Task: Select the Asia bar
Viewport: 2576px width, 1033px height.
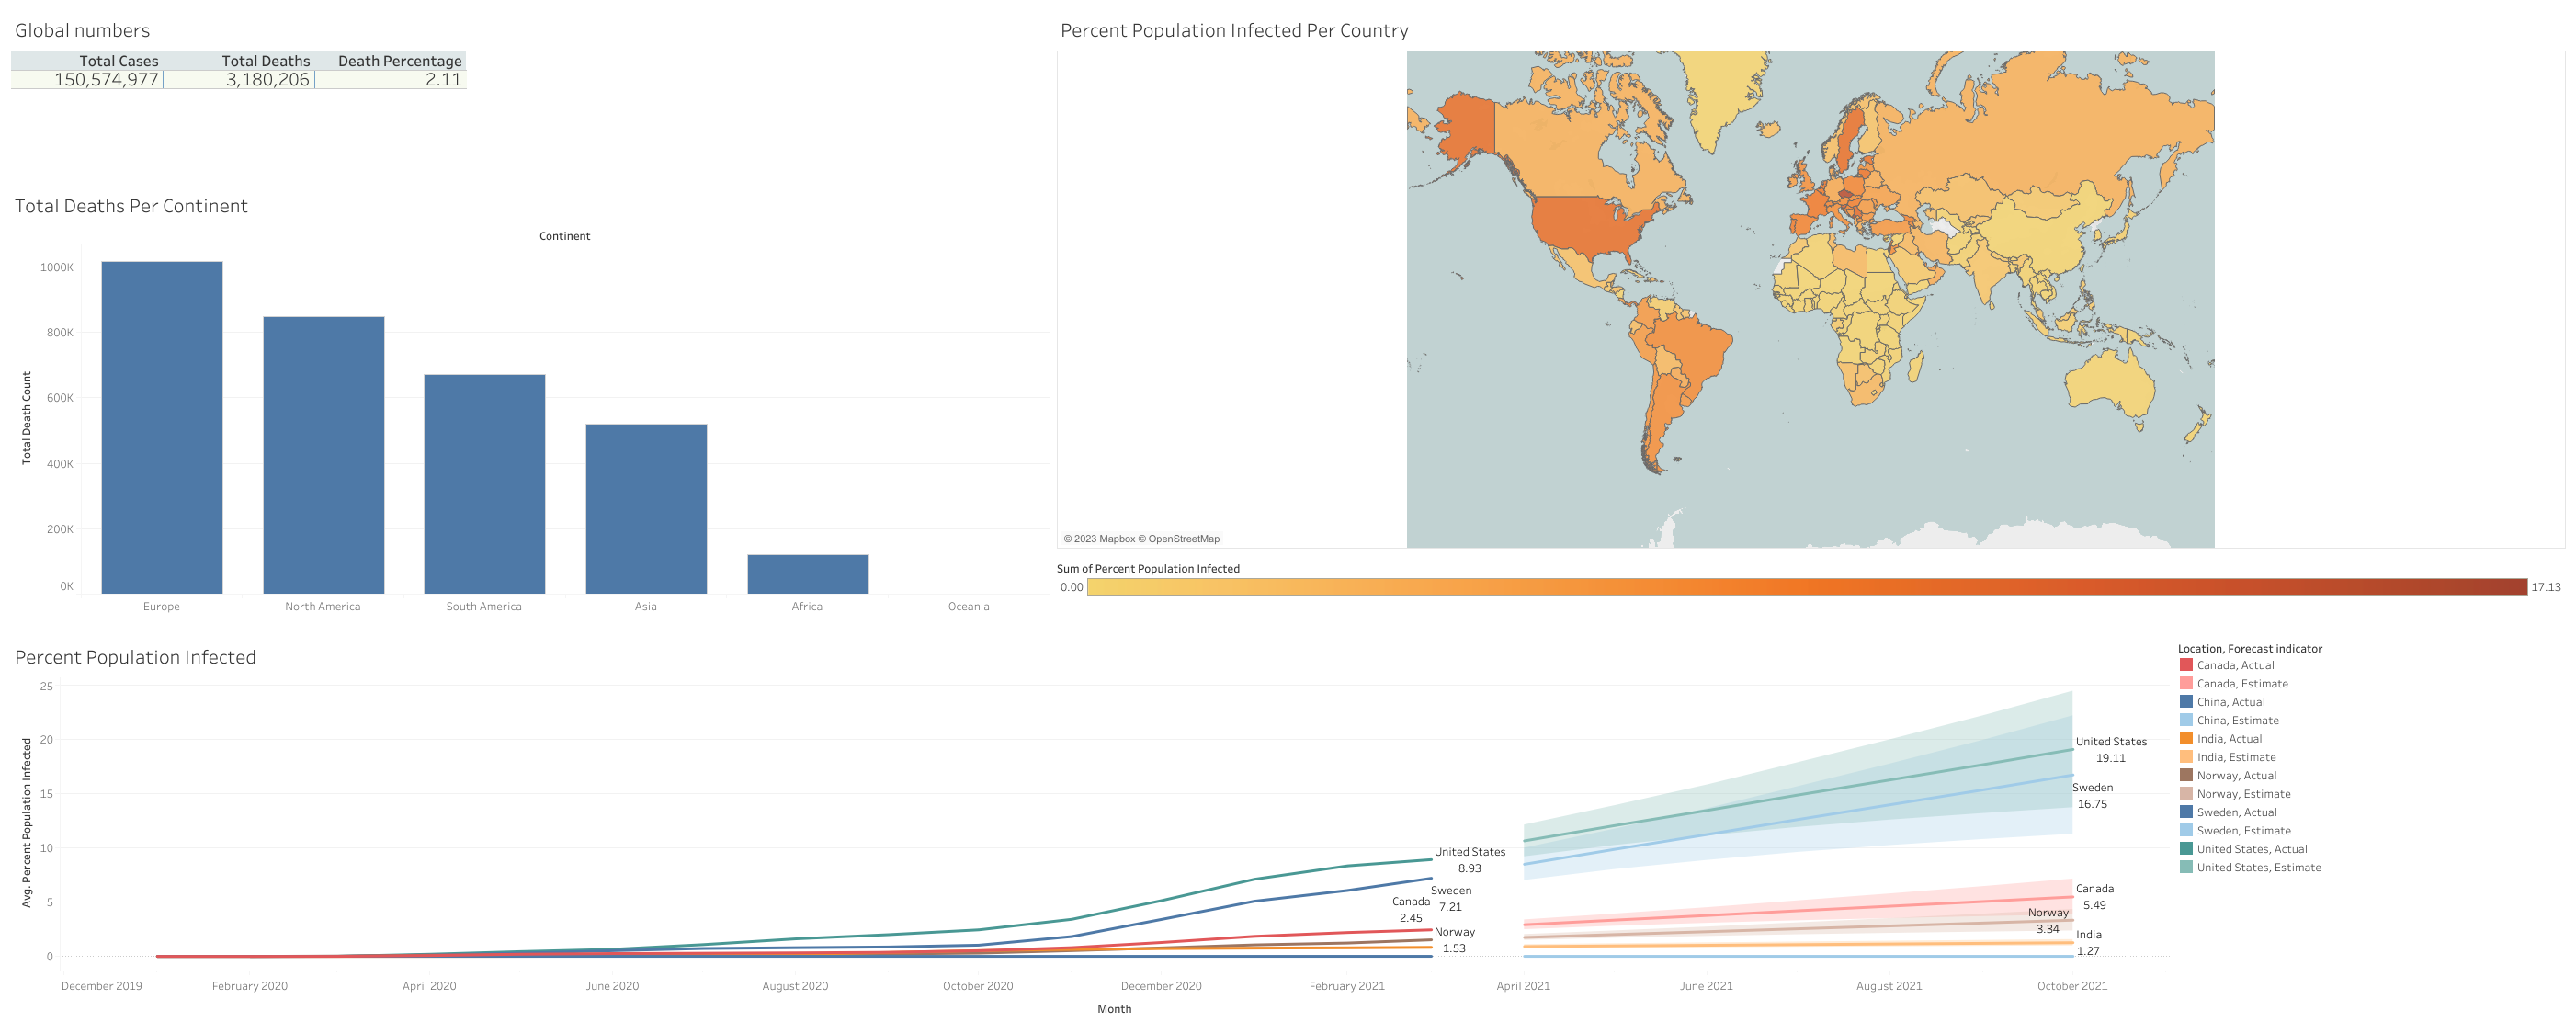Action: click(x=646, y=508)
